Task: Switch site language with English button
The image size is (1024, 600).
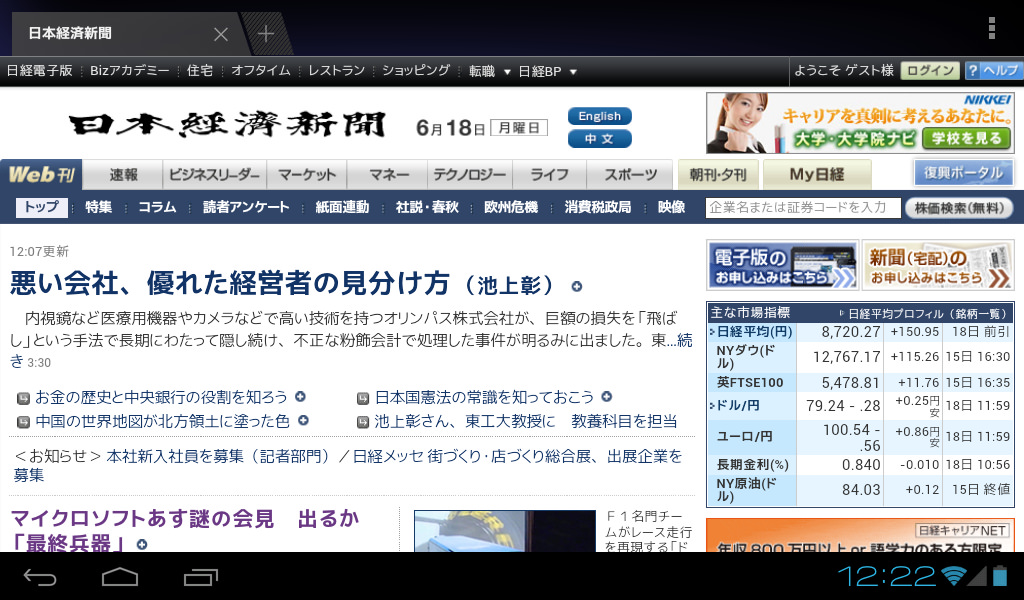Action: (x=599, y=116)
